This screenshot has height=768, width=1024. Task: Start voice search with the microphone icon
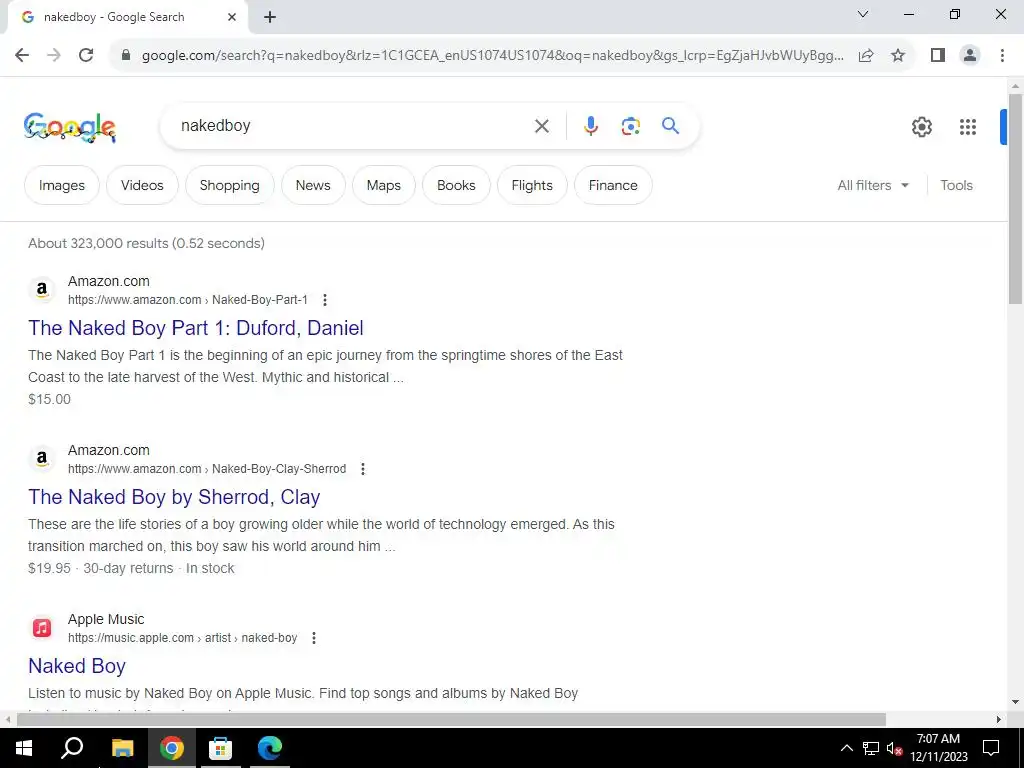[590, 126]
